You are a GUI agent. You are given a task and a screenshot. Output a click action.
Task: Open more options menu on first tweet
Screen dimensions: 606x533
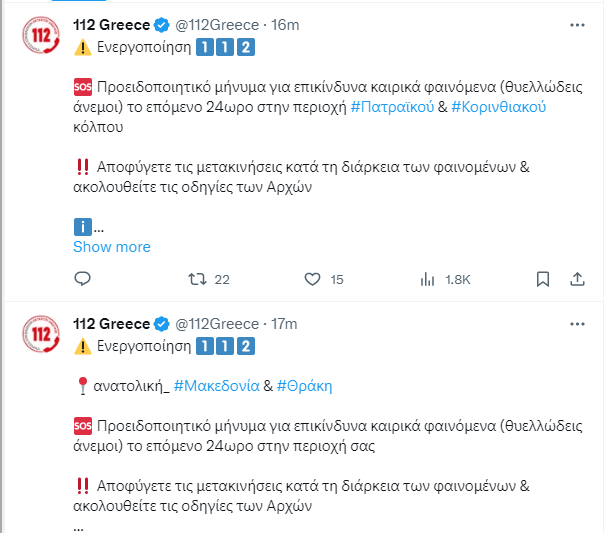click(577, 24)
